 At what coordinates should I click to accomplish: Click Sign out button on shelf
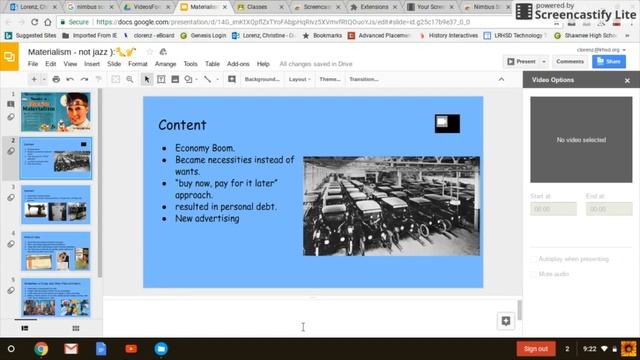click(x=536, y=349)
